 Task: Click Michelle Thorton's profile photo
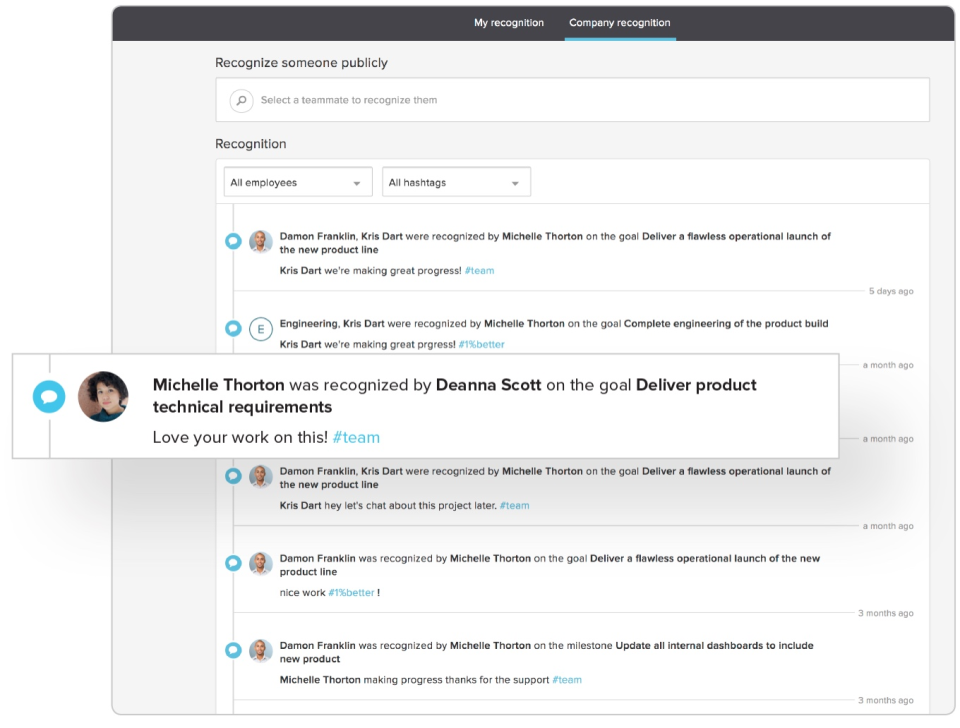coord(103,397)
